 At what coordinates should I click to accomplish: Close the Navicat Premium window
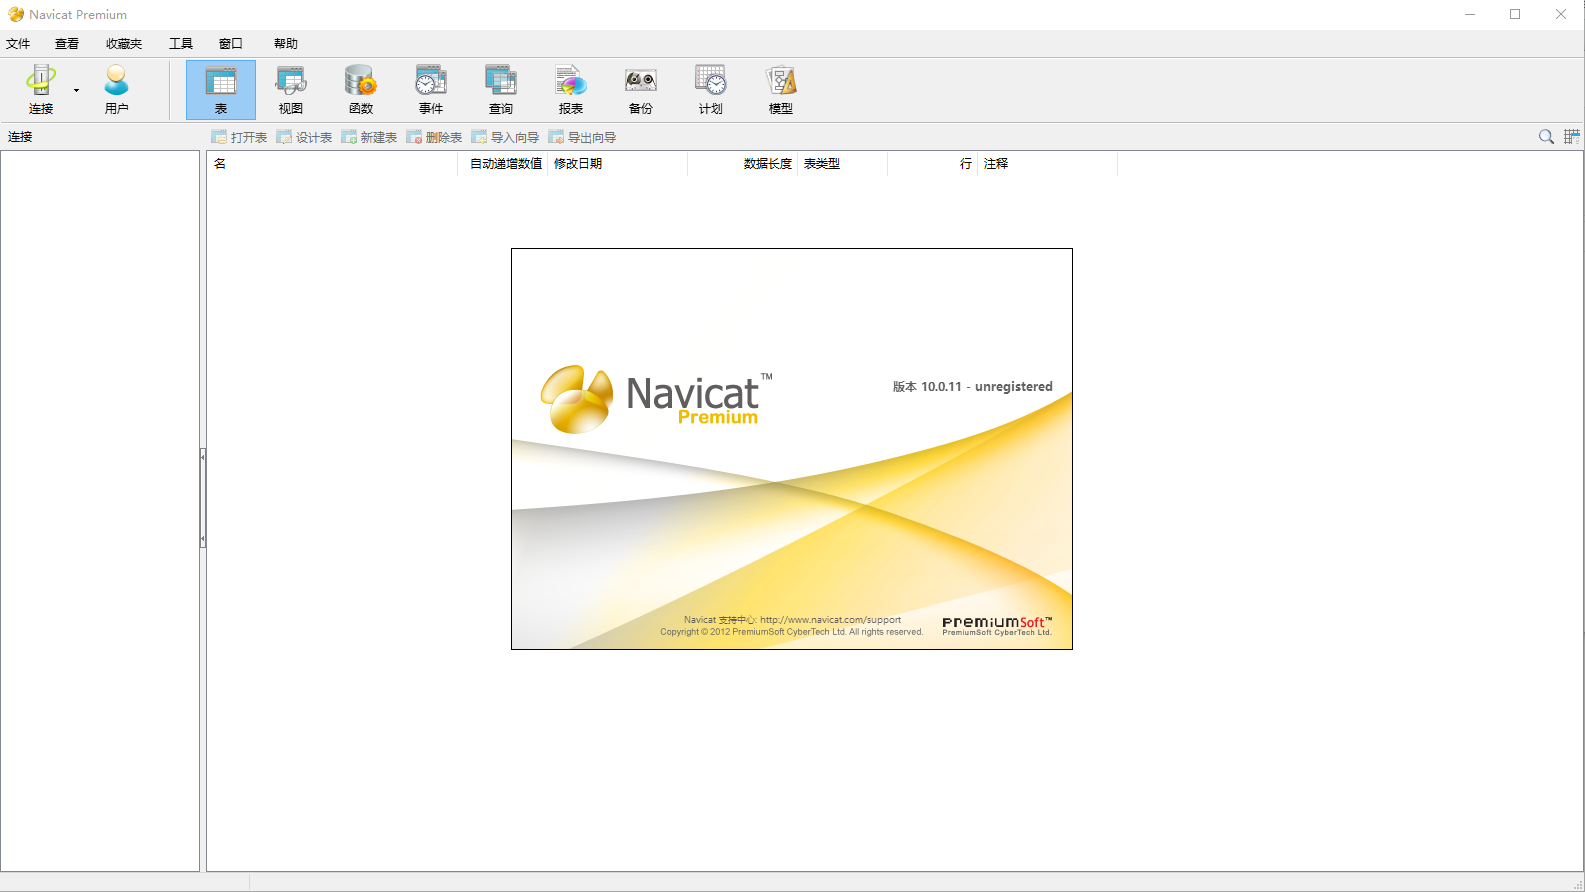[x=1561, y=14]
